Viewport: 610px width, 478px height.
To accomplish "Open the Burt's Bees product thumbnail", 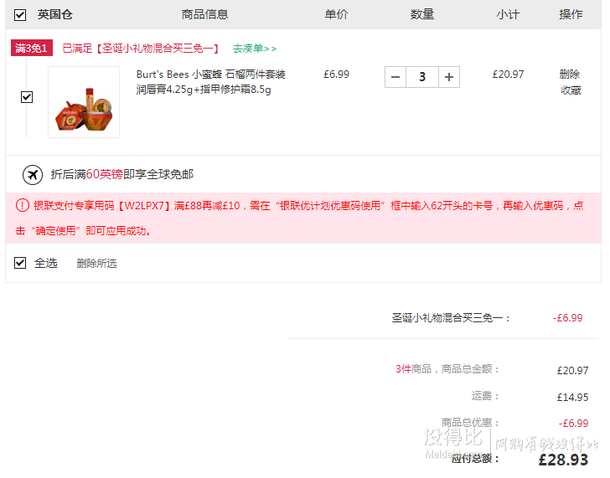I will tap(84, 102).
